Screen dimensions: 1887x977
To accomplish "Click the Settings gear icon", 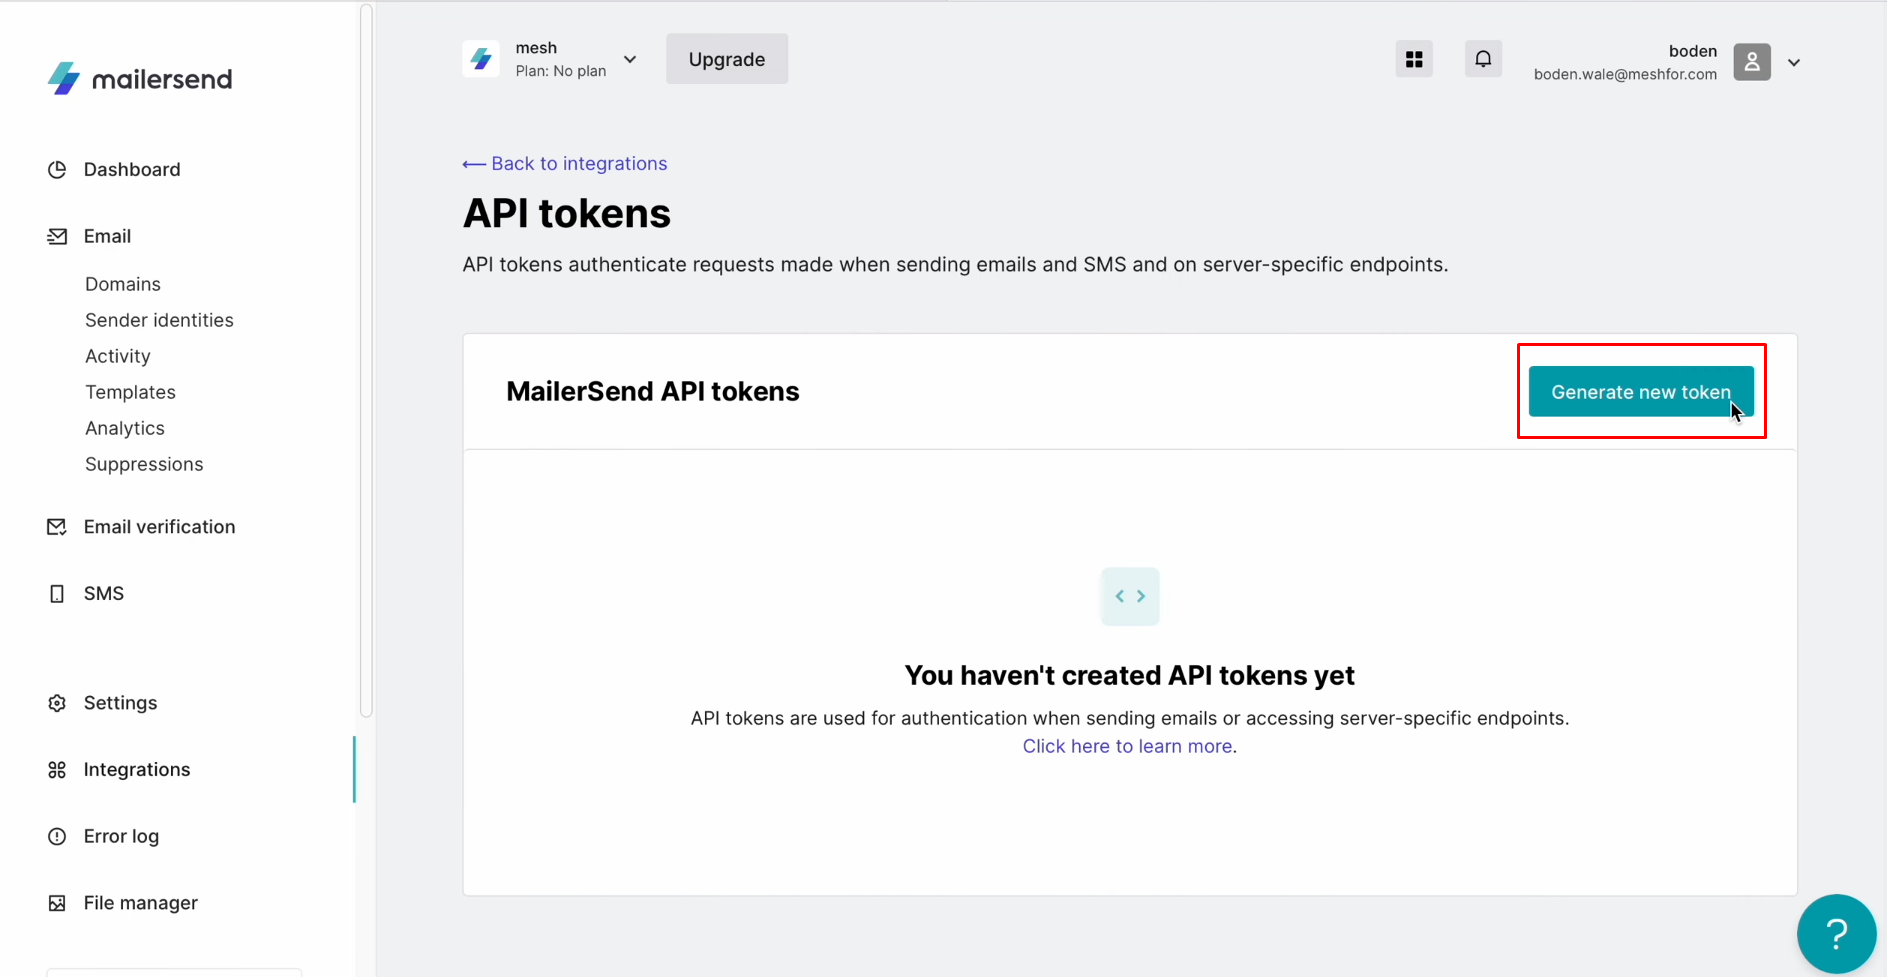I will pyautogui.click(x=57, y=703).
